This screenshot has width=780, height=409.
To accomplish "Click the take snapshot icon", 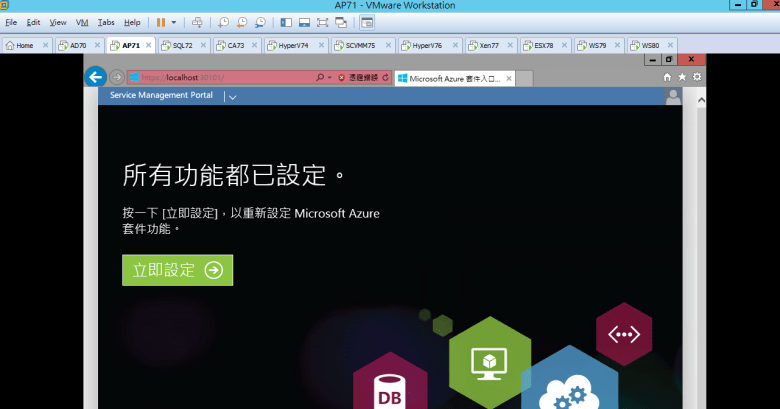I will coord(225,21).
